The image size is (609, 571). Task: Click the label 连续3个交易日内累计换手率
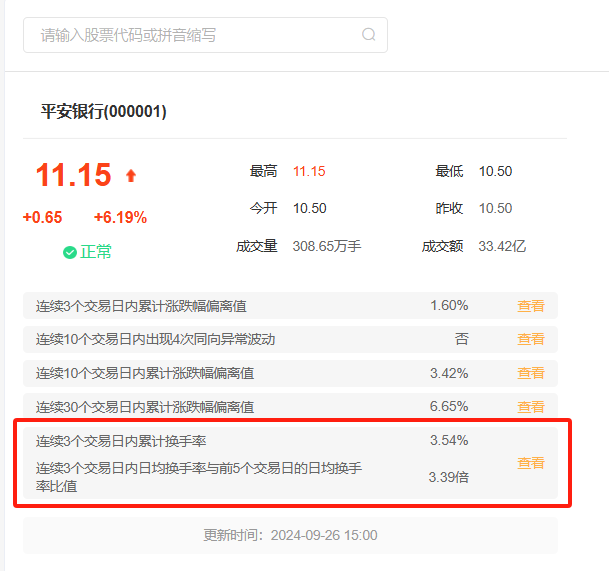[121, 441]
